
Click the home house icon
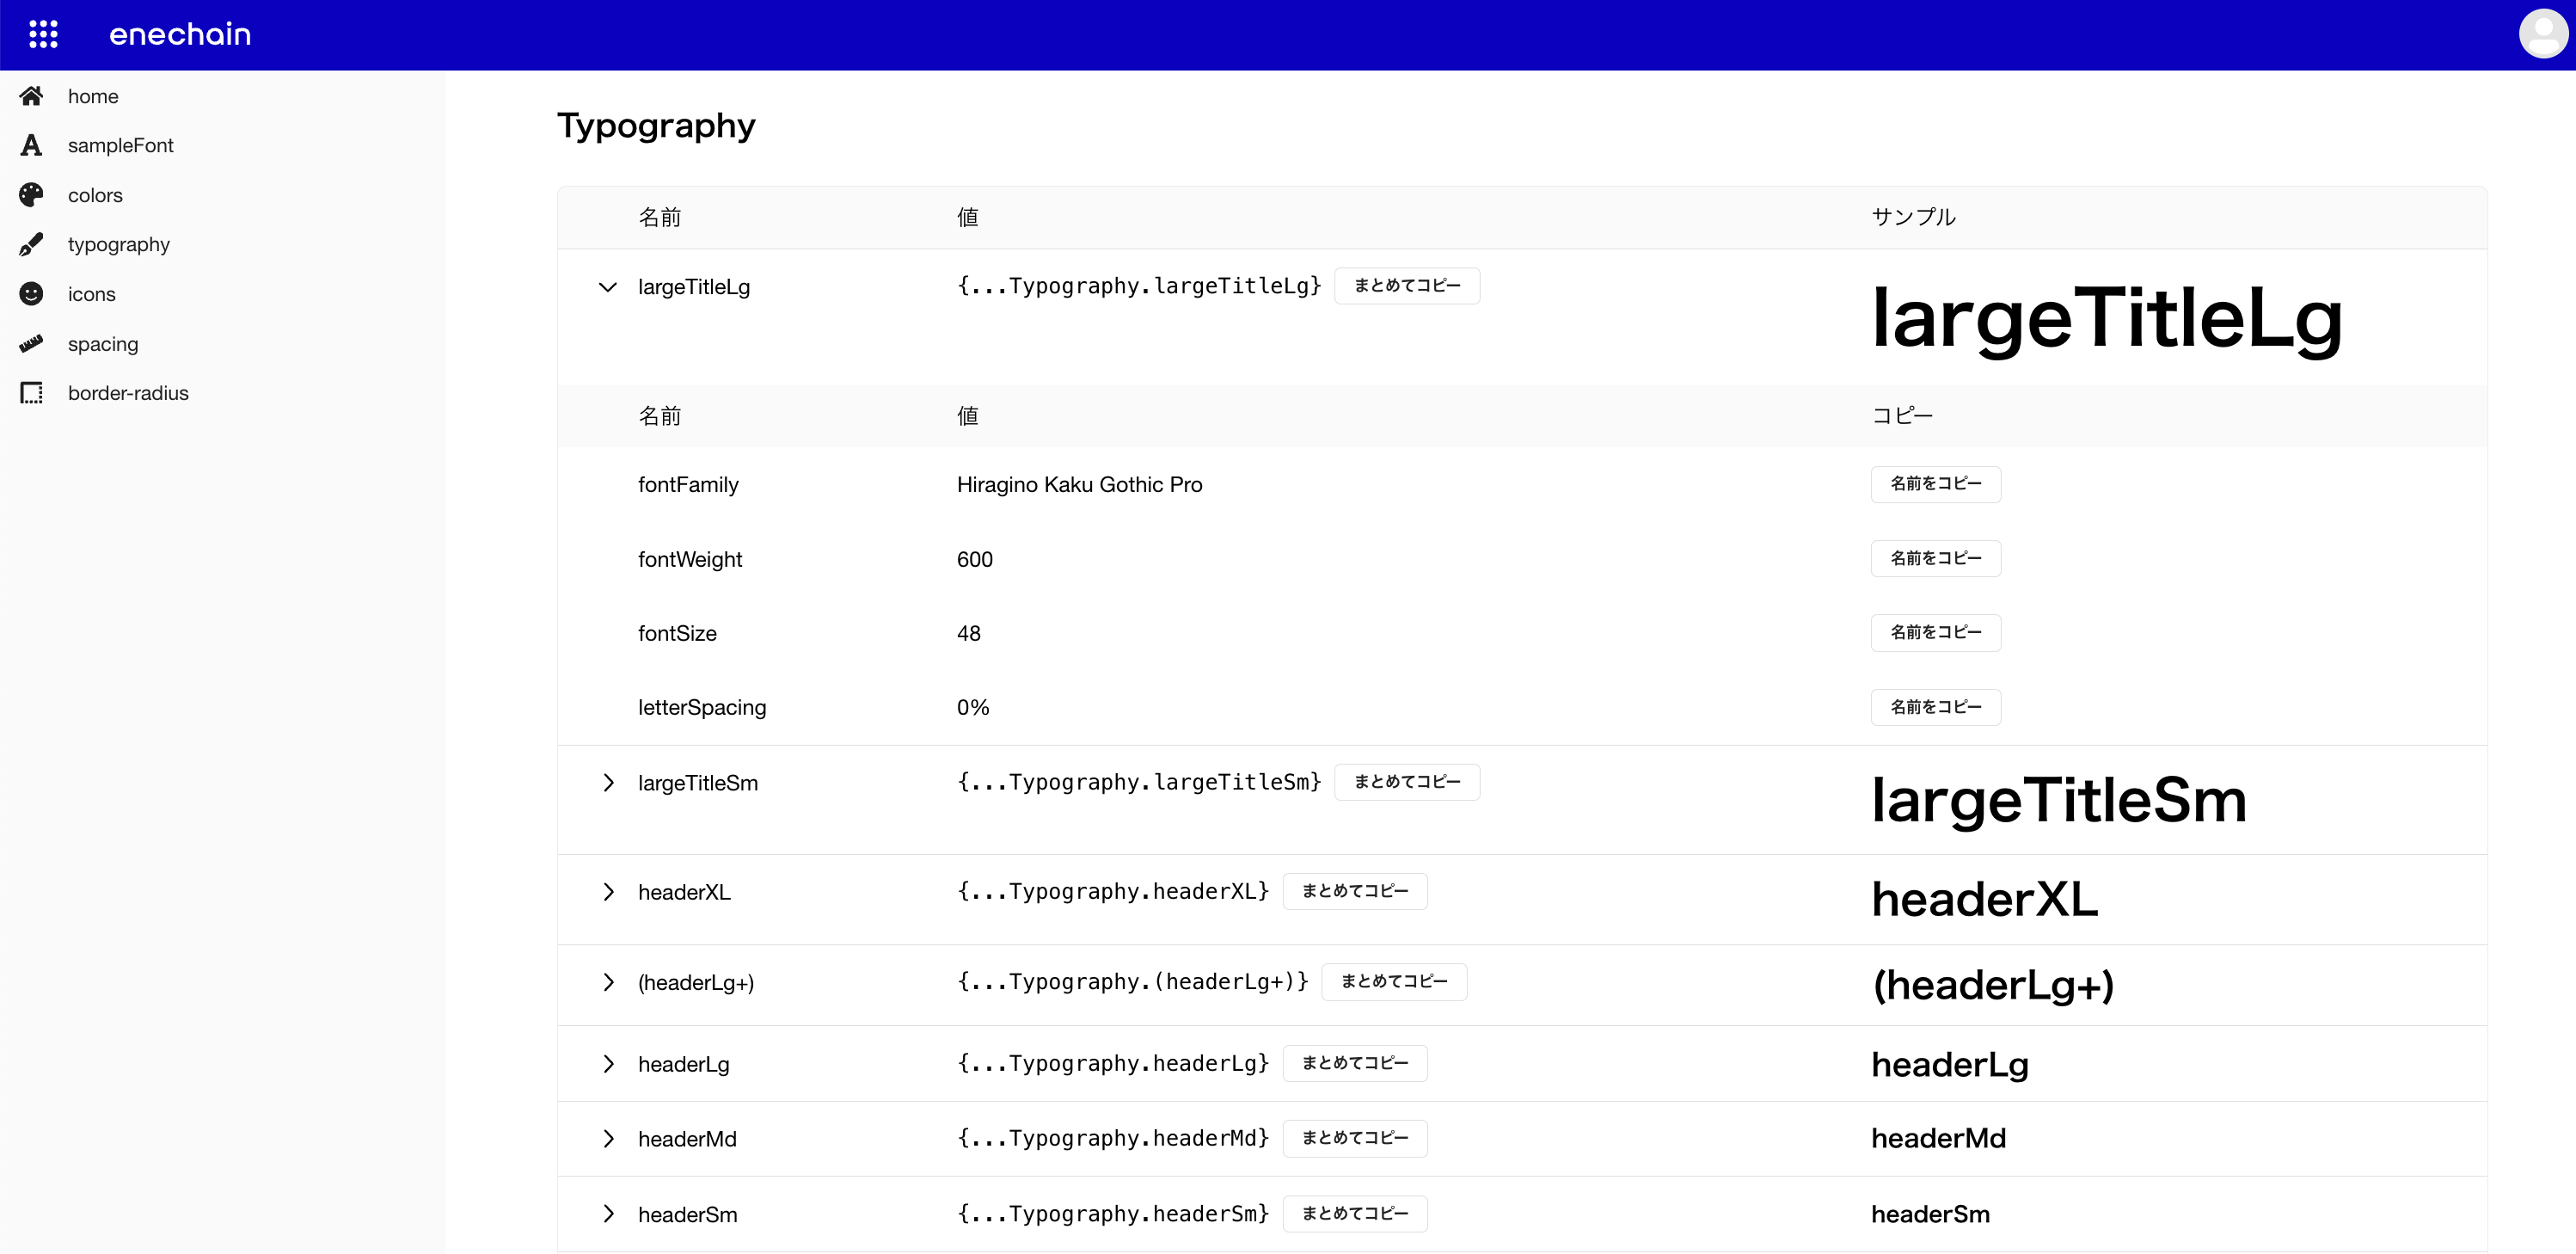[x=31, y=96]
